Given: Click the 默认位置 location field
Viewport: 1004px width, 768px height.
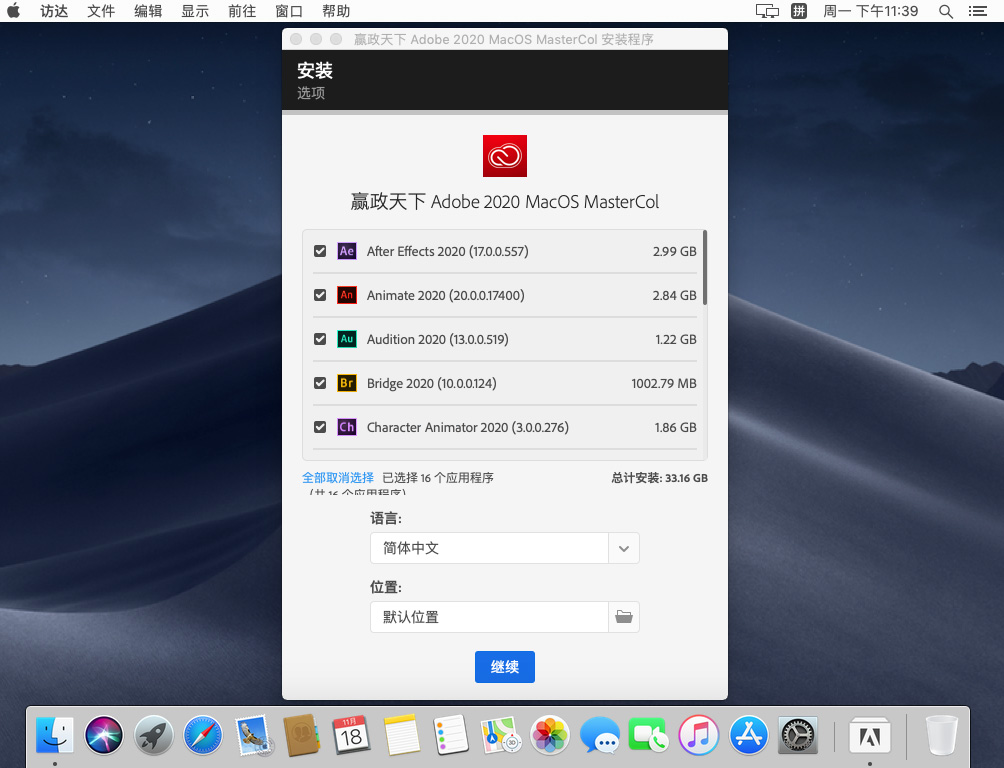Looking at the screenshot, I should (489, 617).
